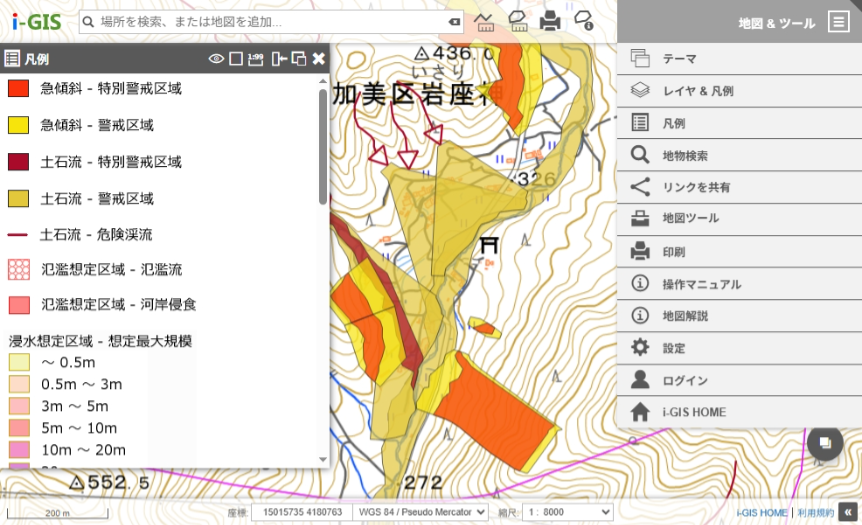Click the legend panel scrollbar thumb

click(323, 146)
